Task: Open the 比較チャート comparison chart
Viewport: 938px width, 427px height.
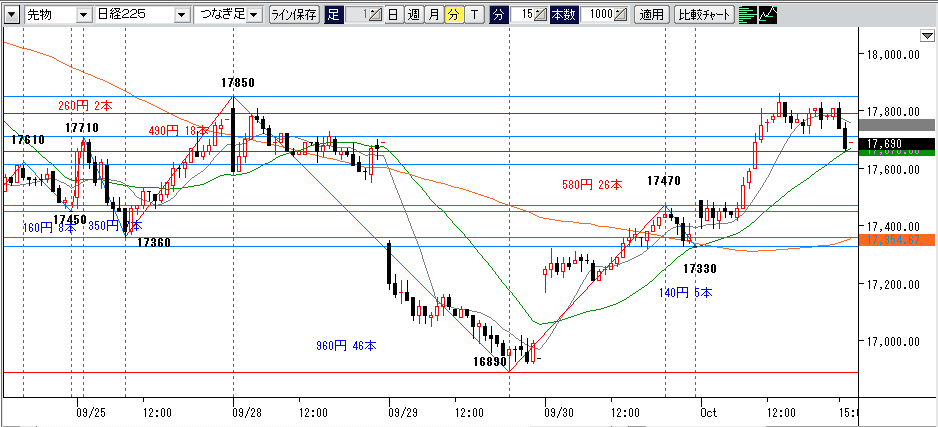Action: (x=705, y=15)
